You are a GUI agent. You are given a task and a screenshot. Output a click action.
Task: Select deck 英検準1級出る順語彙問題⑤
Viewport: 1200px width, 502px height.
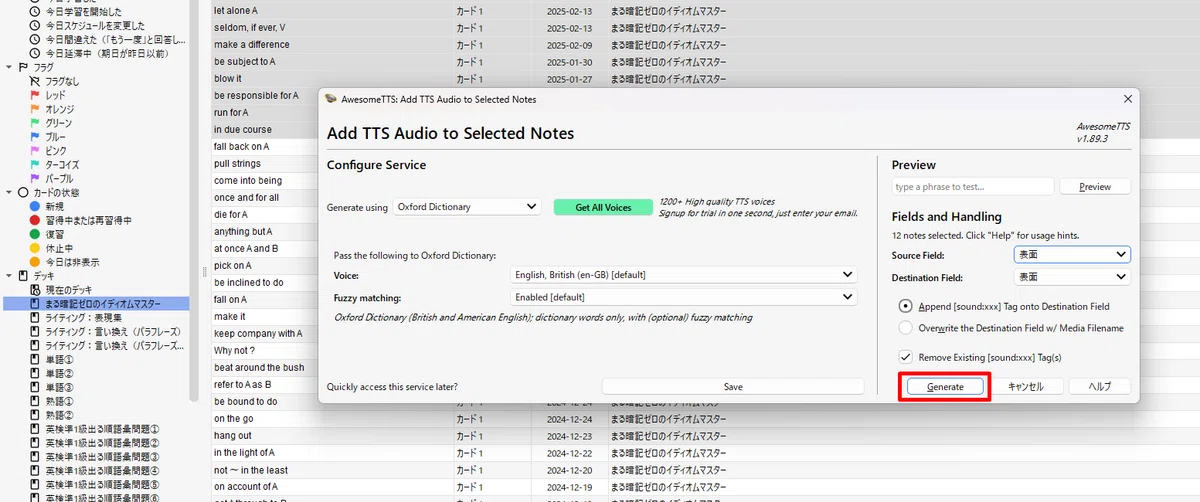click(x=95, y=484)
